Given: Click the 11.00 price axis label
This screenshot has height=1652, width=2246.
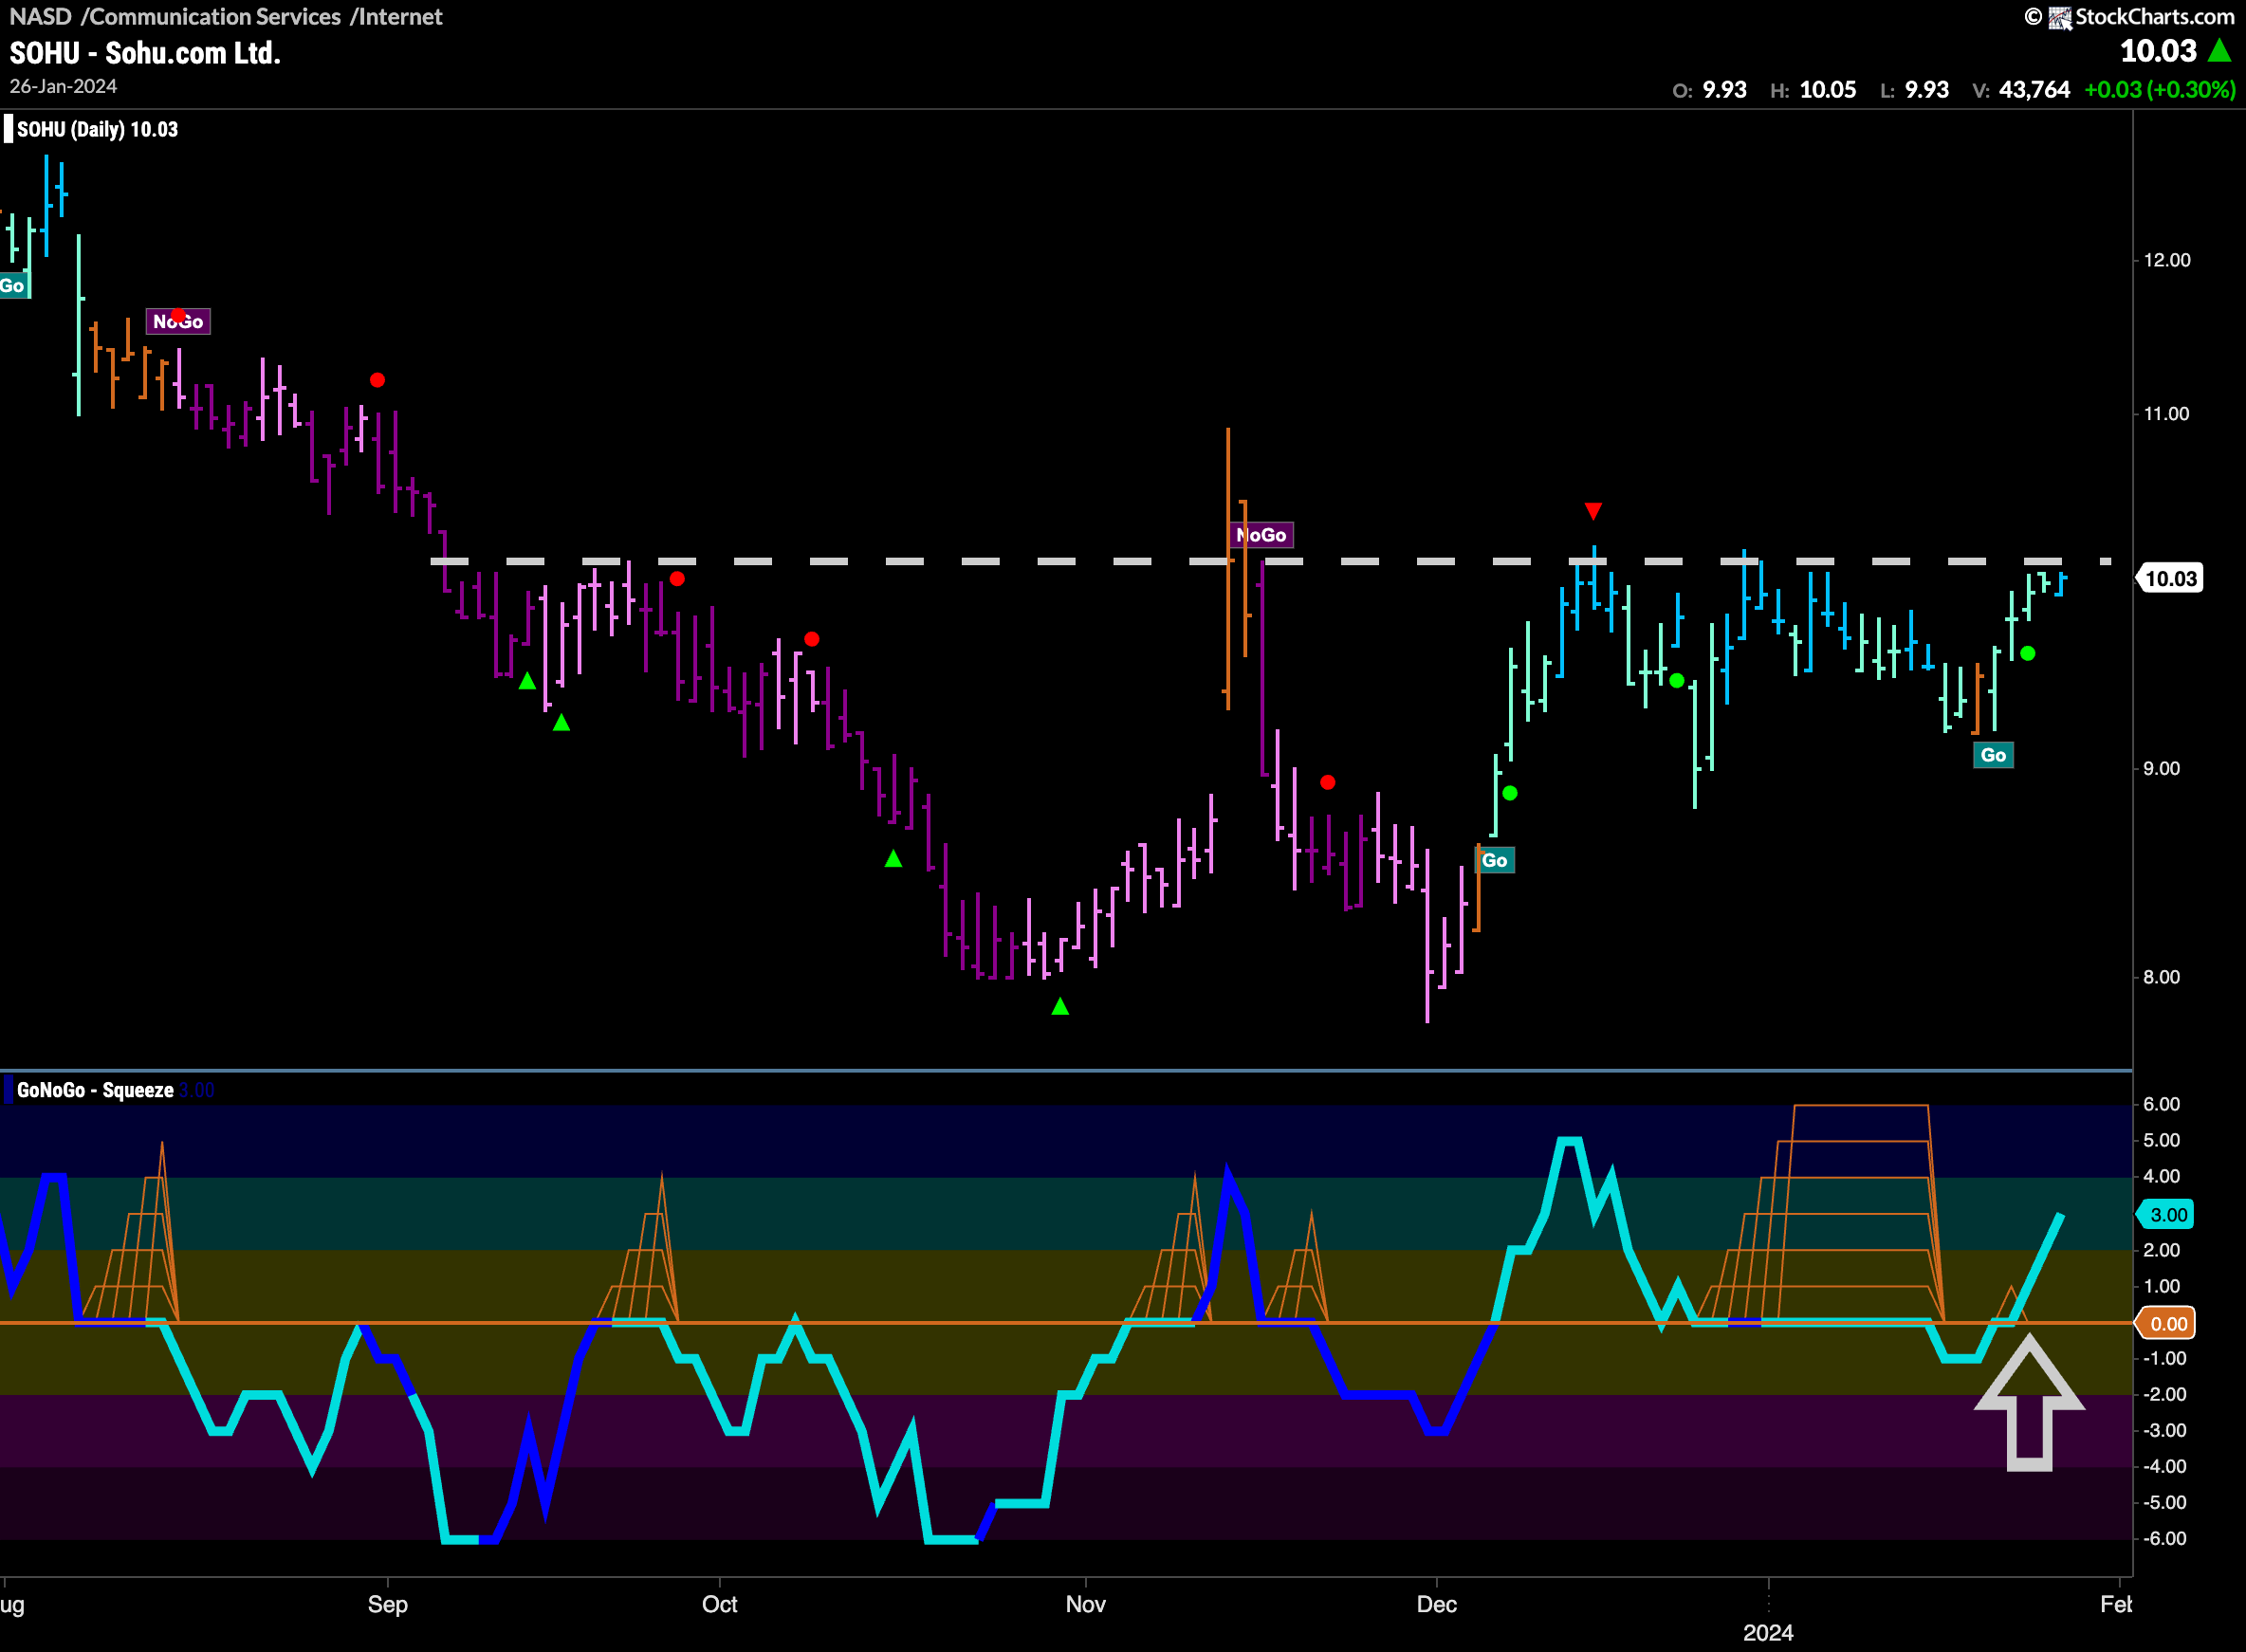Looking at the screenshot, I should [x=2166, y=413].
